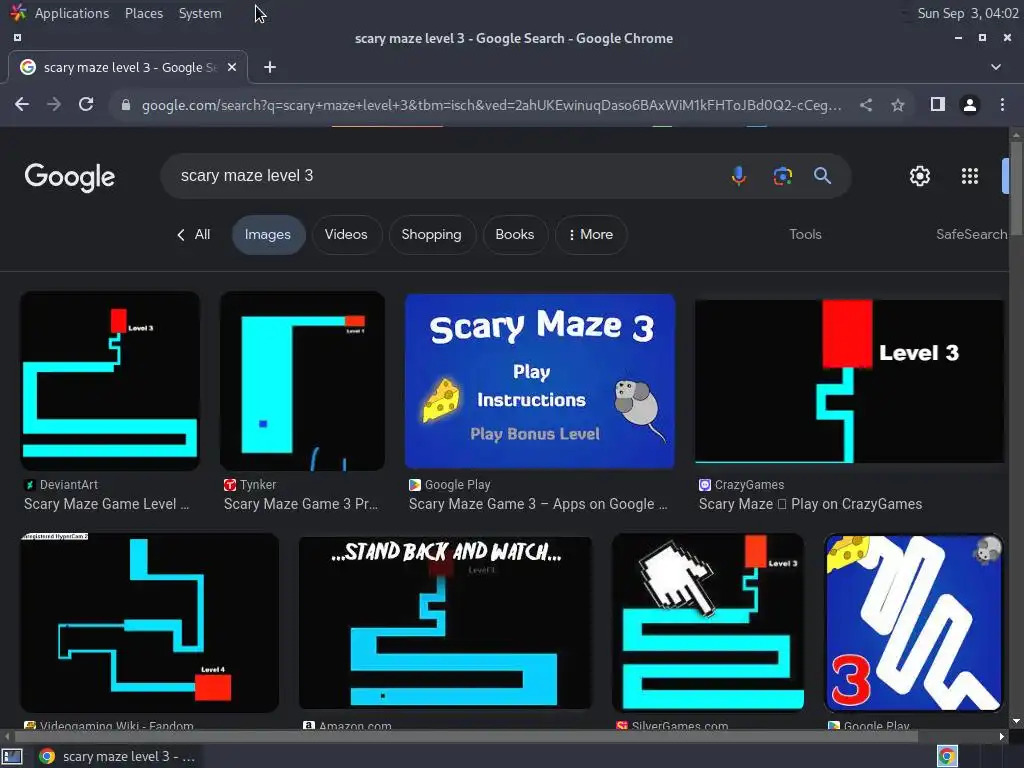Go back to previous page
Screen dimensions: 1024x768
click(x=22, y=104)
